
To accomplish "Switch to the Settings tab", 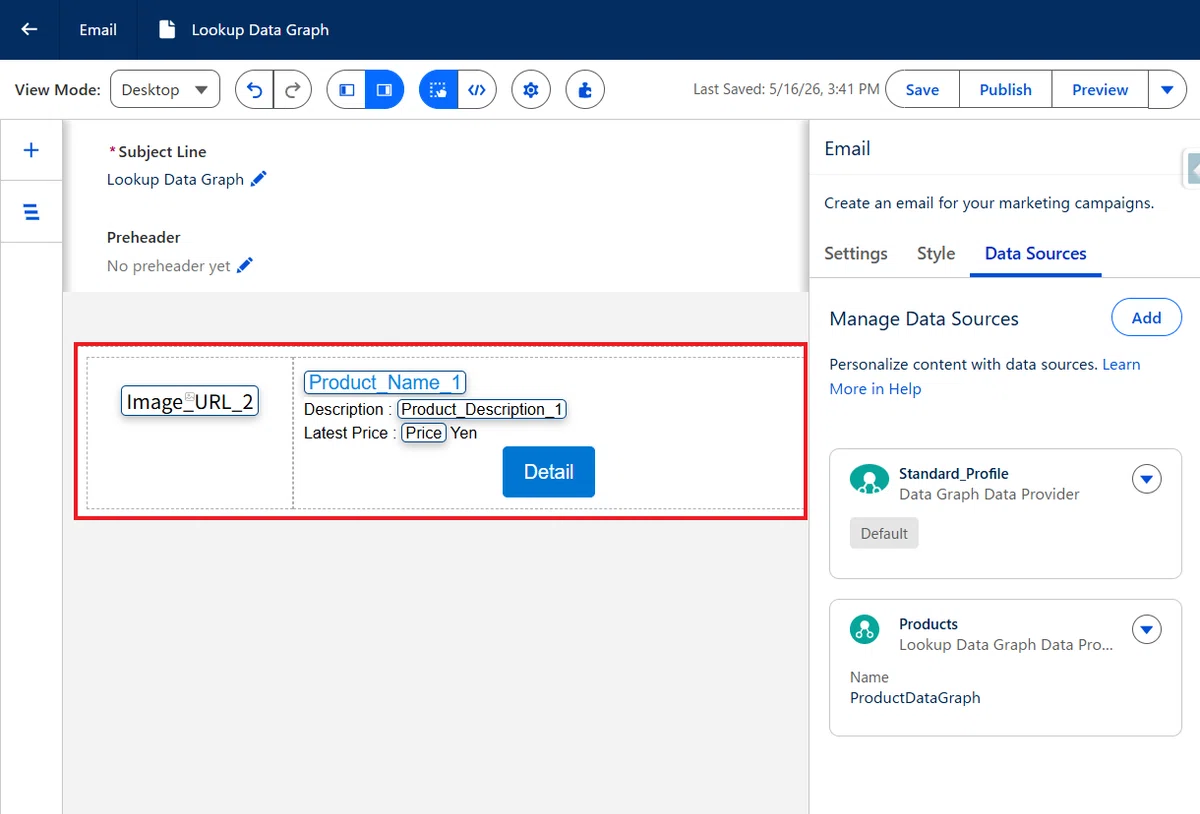I will click(x=855, y=253).
